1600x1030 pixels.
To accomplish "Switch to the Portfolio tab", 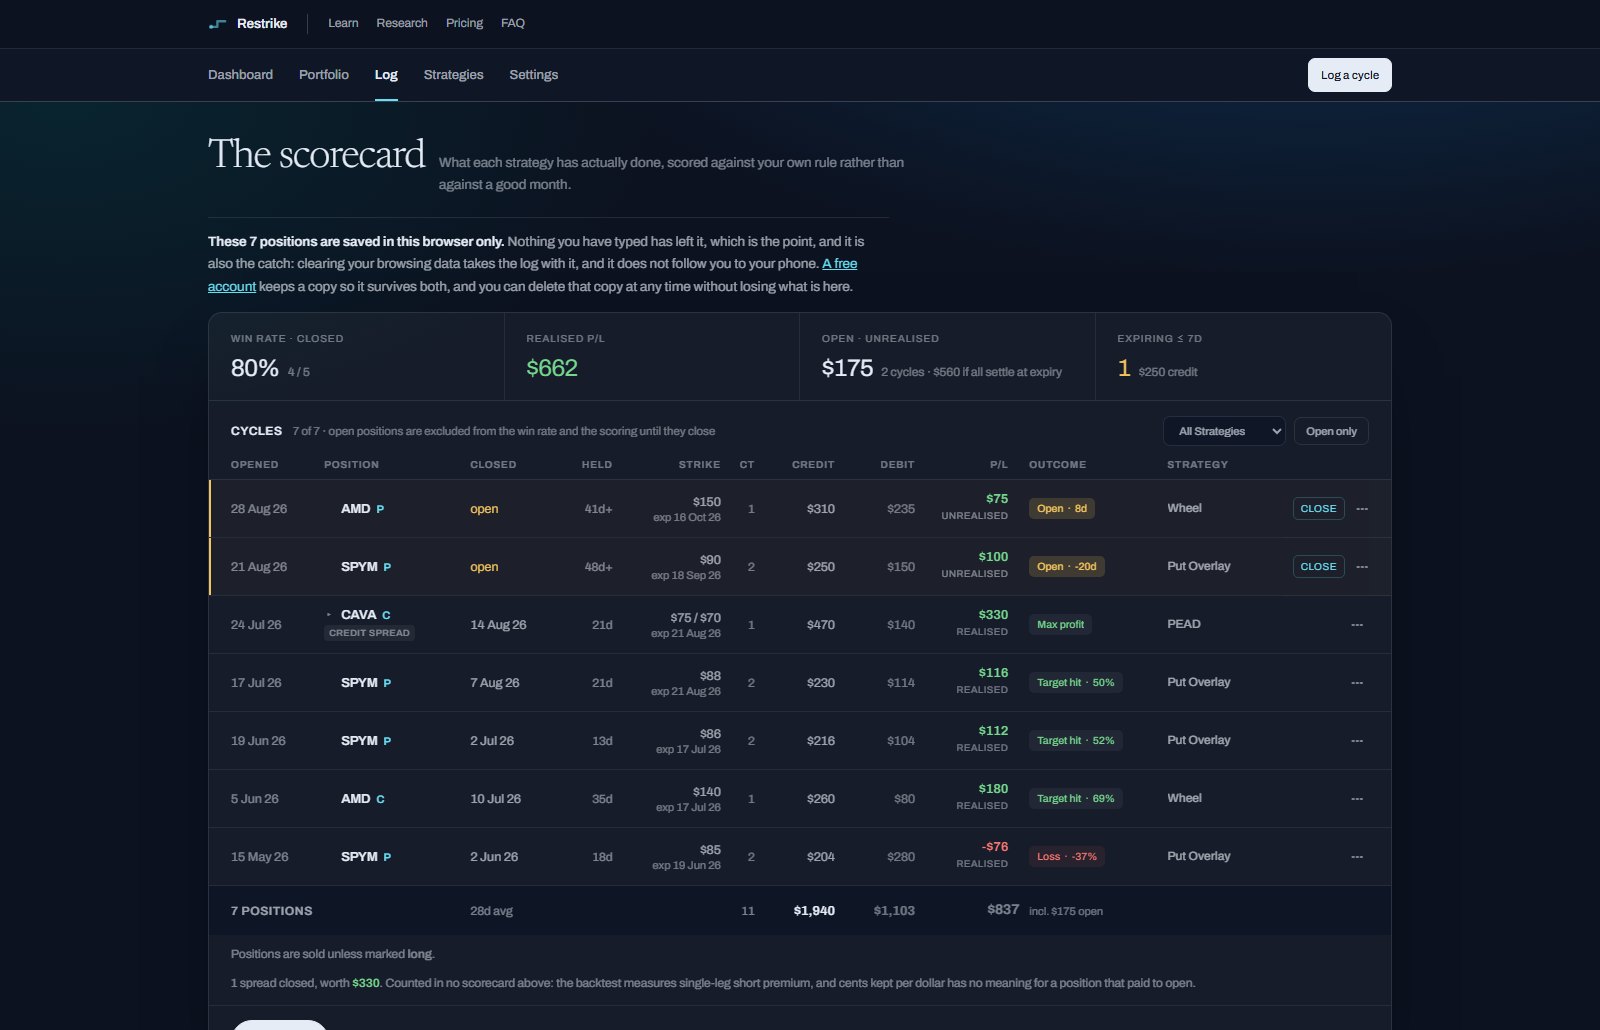I will click(324, 75).
